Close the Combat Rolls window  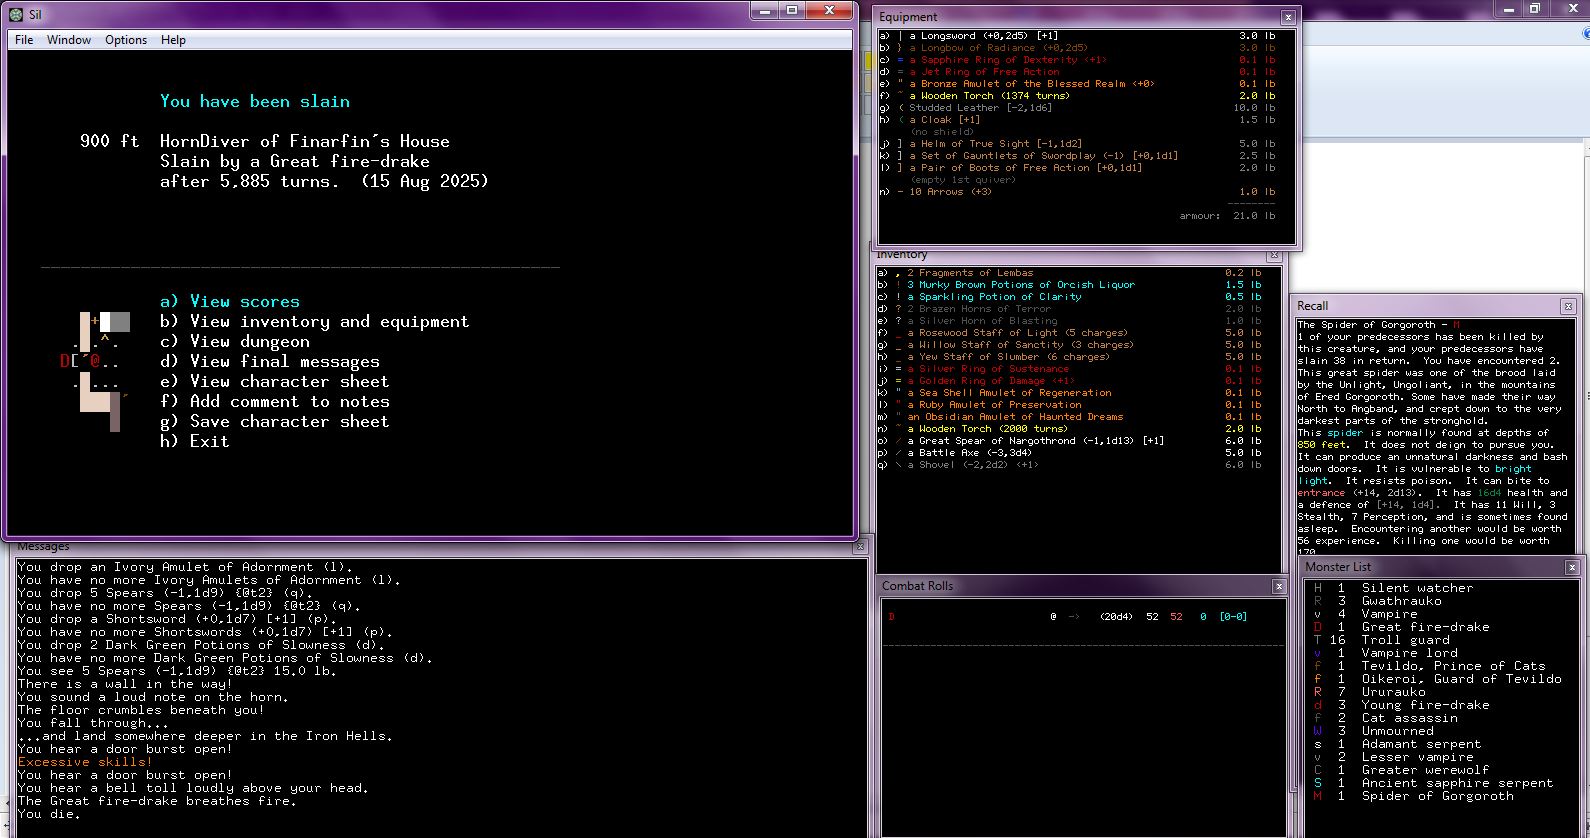pos(1279,586)
